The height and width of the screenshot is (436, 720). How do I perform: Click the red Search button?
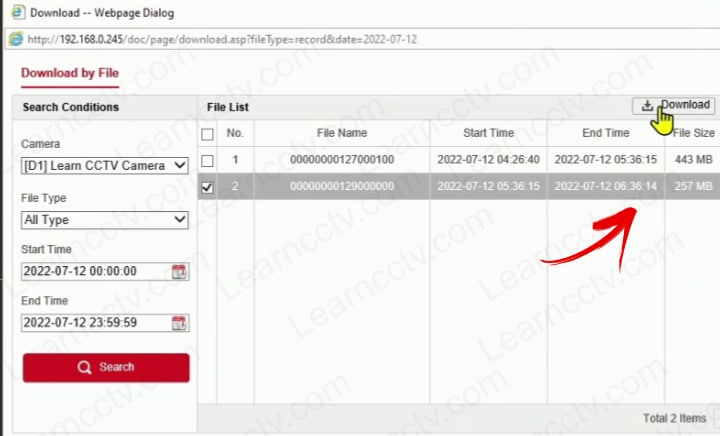click(106, 367)
